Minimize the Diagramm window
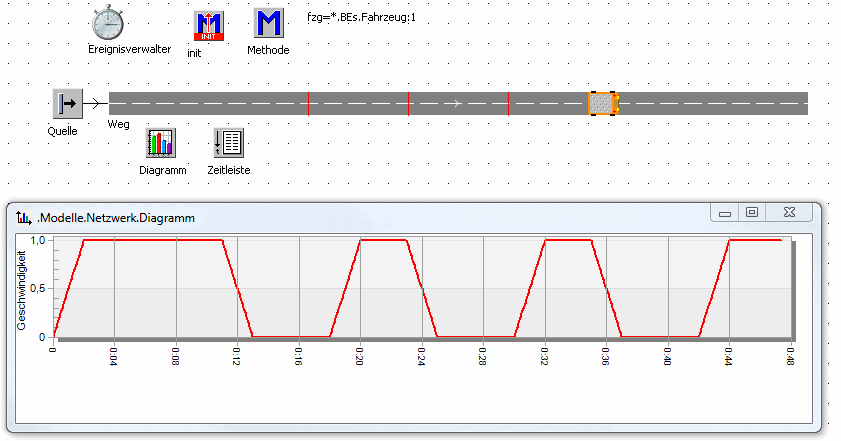Screen dimensions: 841x441 point(725,212)
